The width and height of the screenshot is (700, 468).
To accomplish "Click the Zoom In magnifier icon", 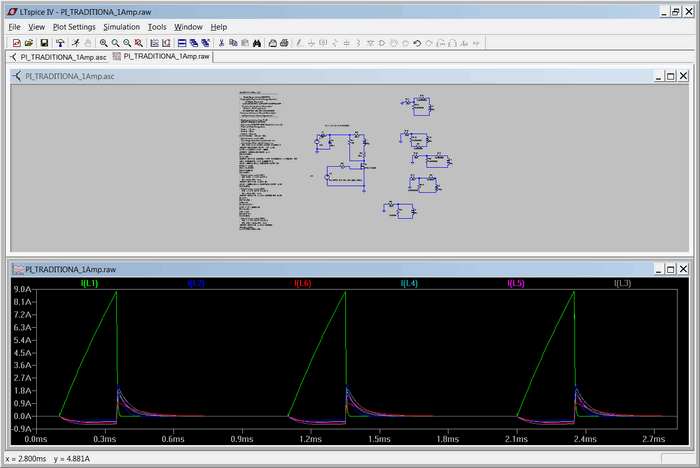I will click(103, 43).
